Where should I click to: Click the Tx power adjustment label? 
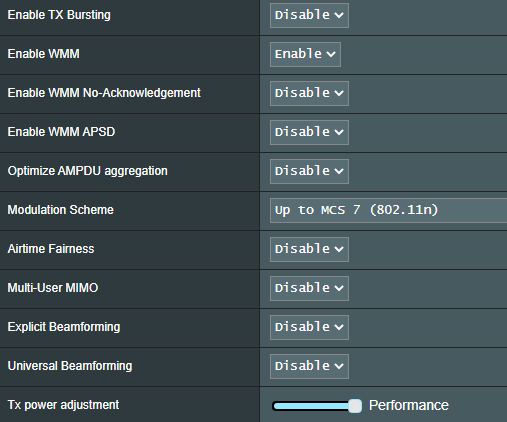click(x=63, y=405)
